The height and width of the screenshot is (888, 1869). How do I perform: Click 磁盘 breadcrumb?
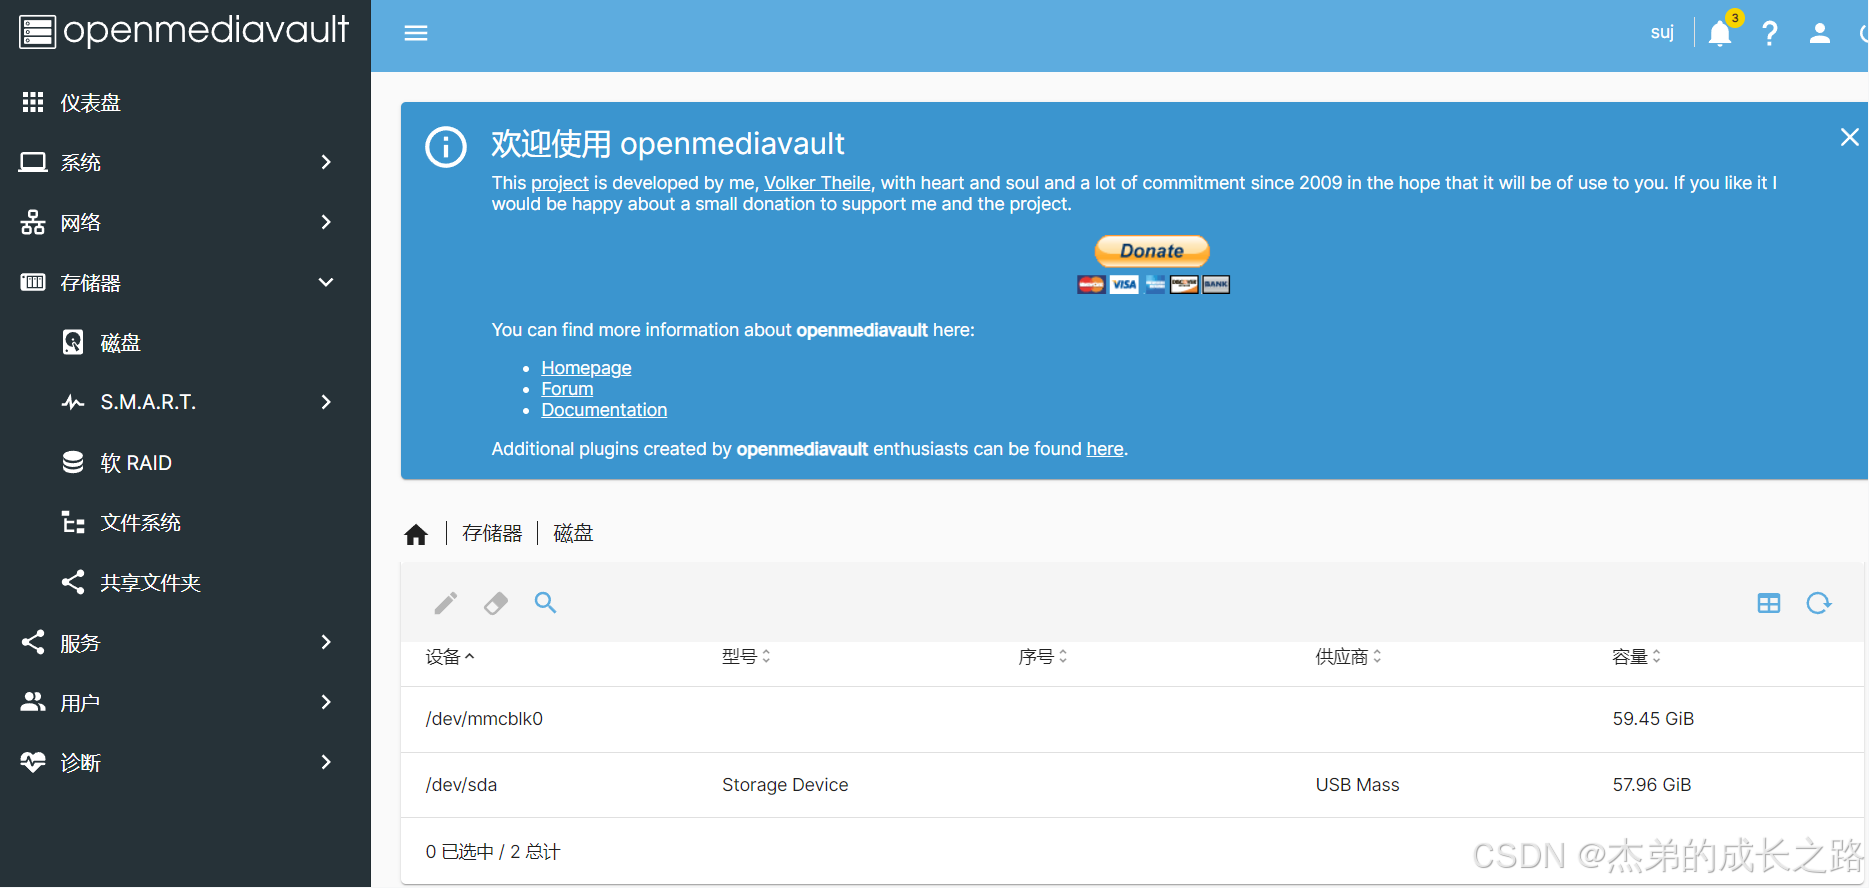573,534
